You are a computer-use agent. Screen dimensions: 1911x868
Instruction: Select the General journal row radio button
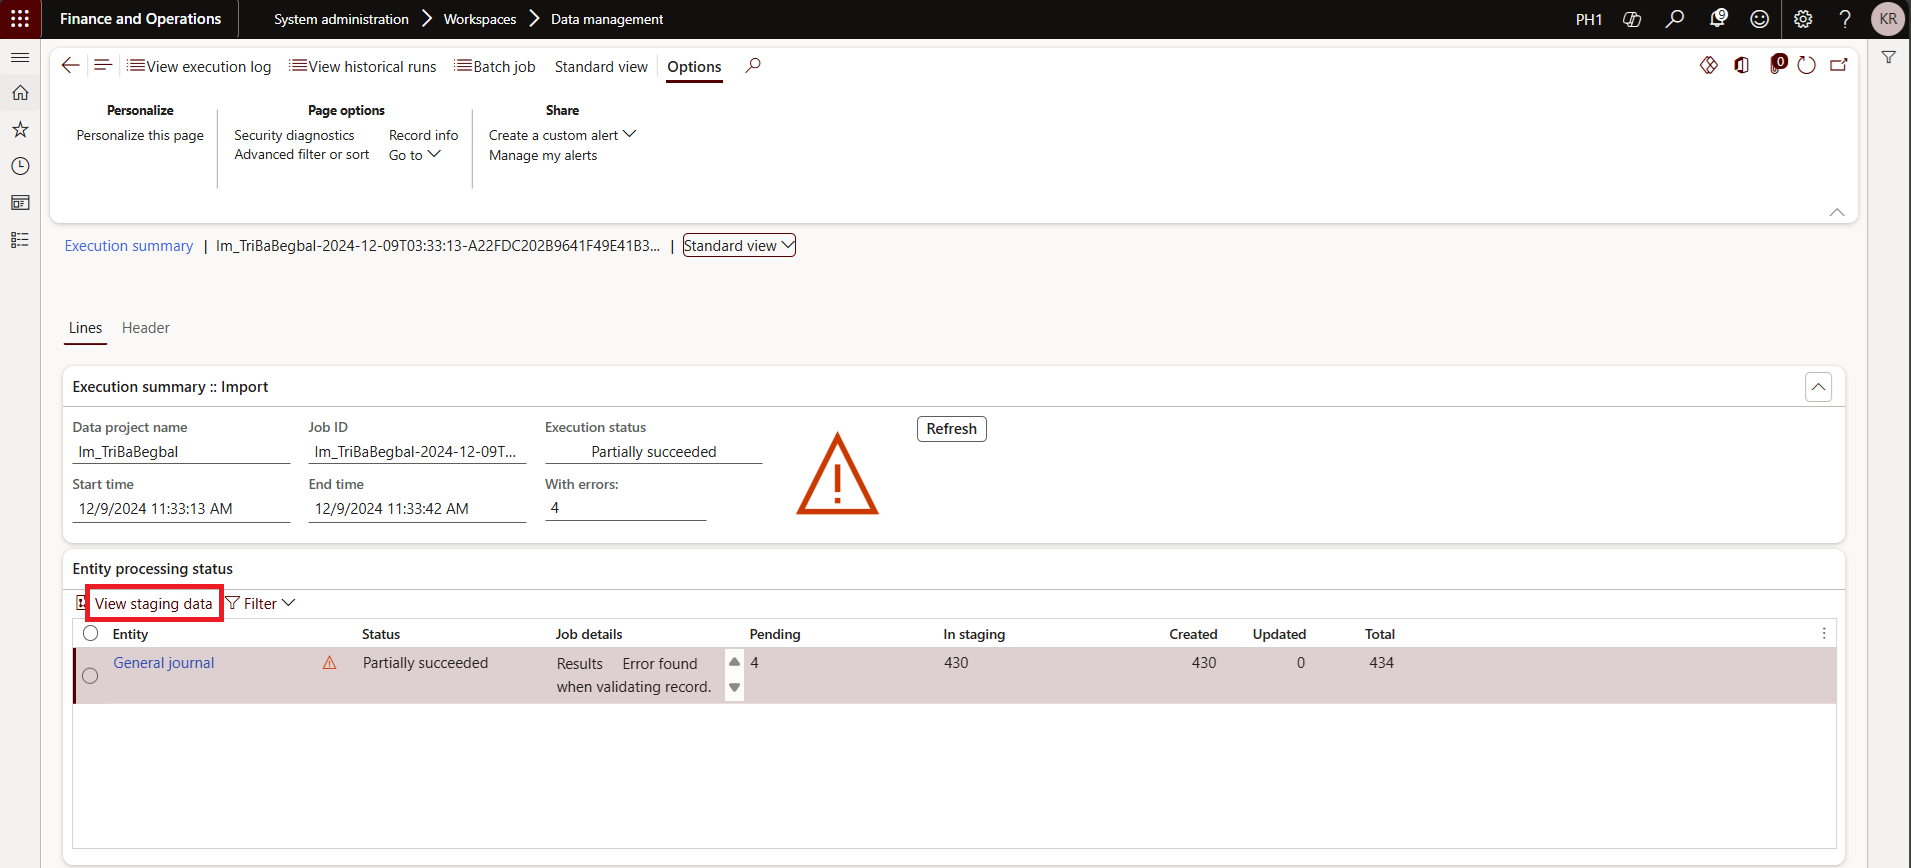tap(90, 676)
